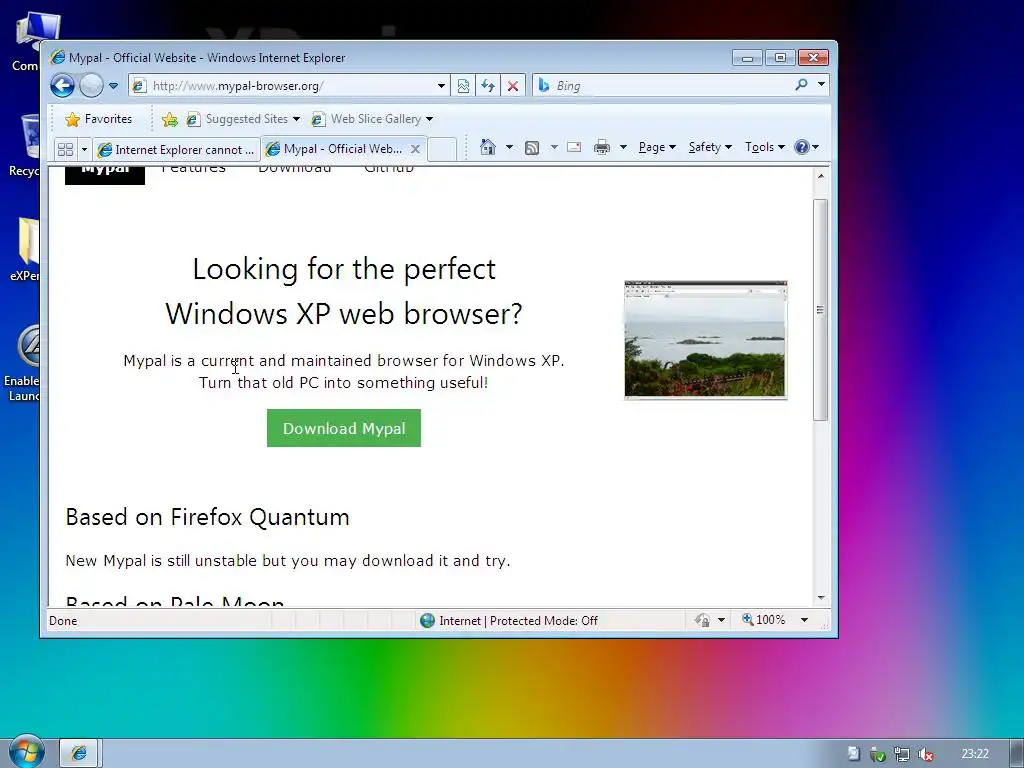
Task: Expand Web Slice Gallery dropdown arrow
Action: click(x=429, y=119)
